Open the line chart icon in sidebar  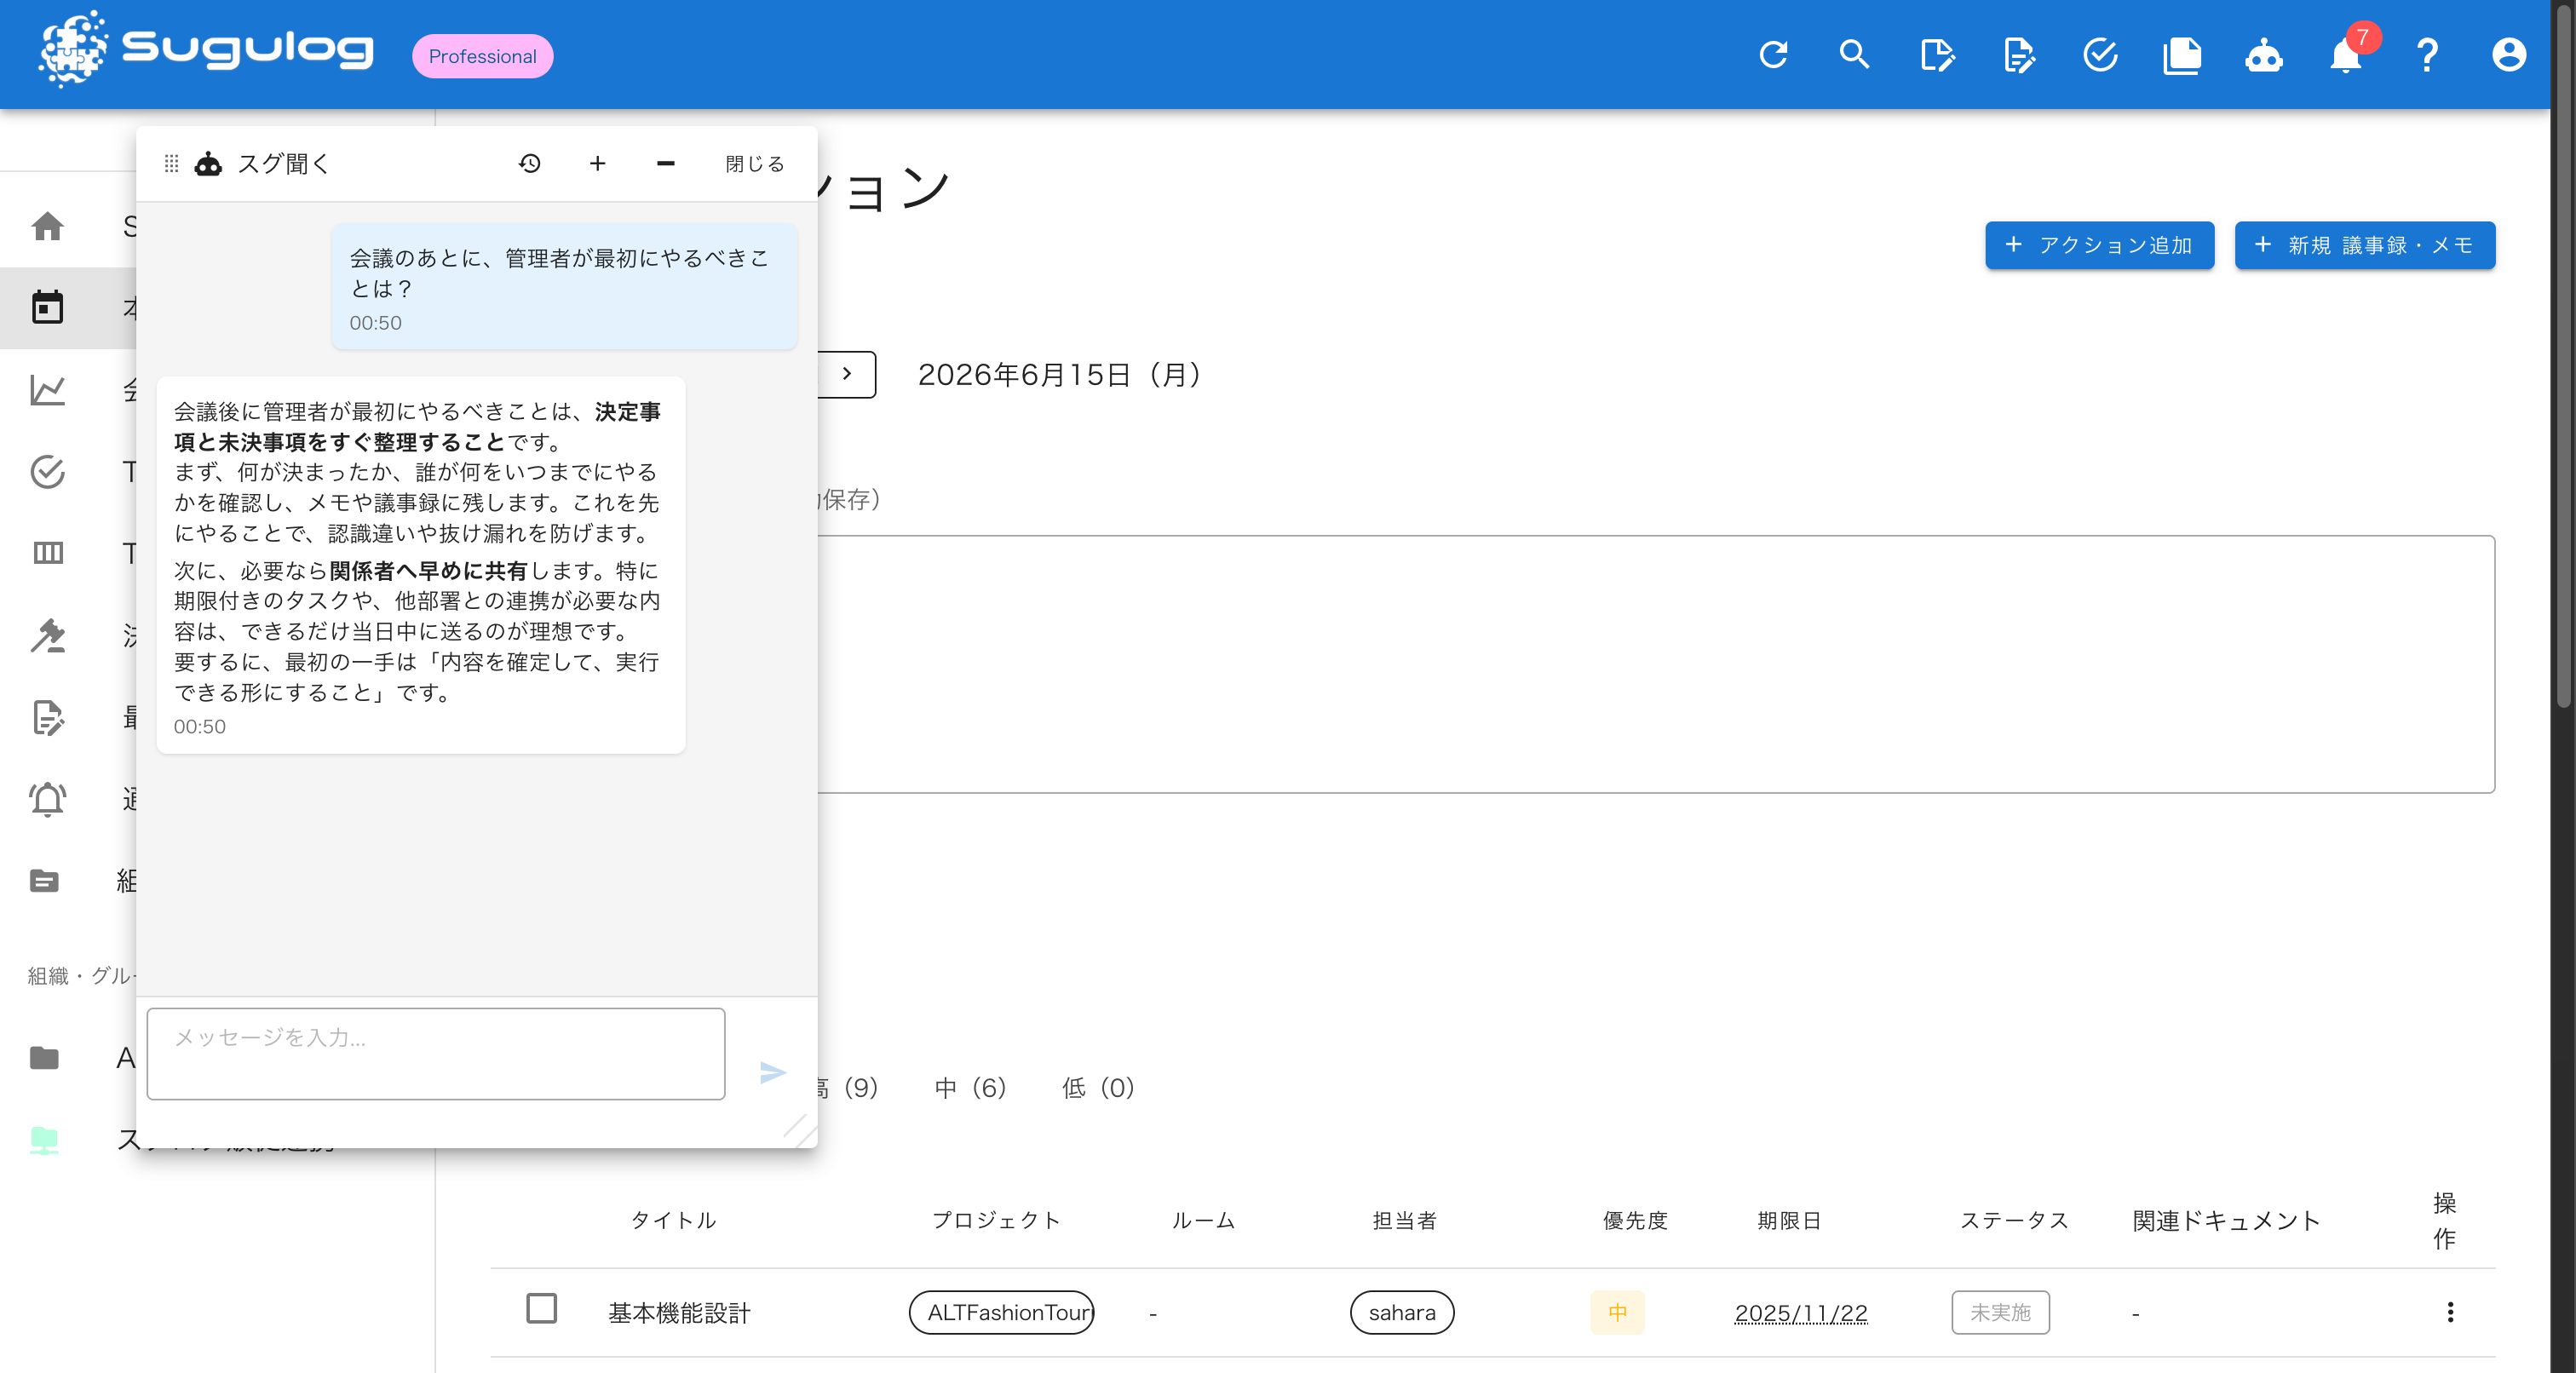[47, 389]
